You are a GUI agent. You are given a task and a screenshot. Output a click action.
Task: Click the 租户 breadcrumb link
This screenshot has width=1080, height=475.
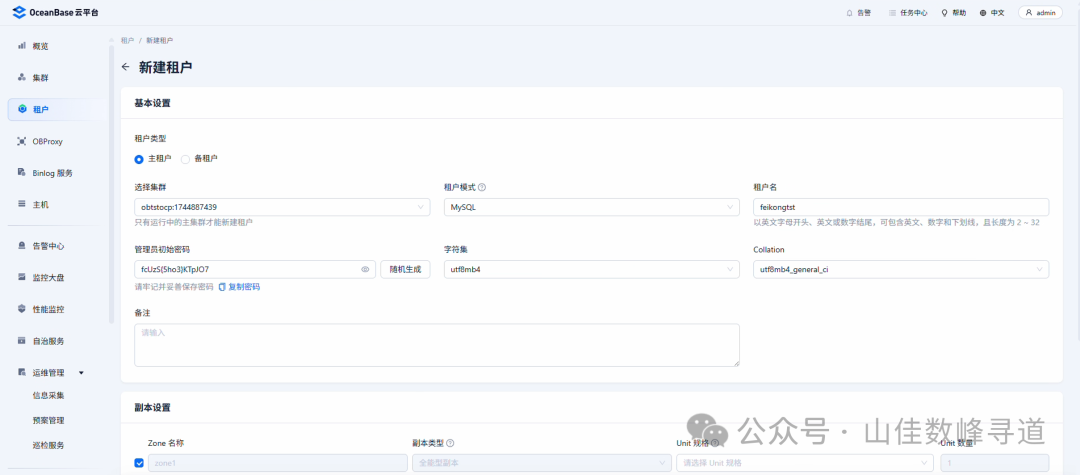pos(127,41)
